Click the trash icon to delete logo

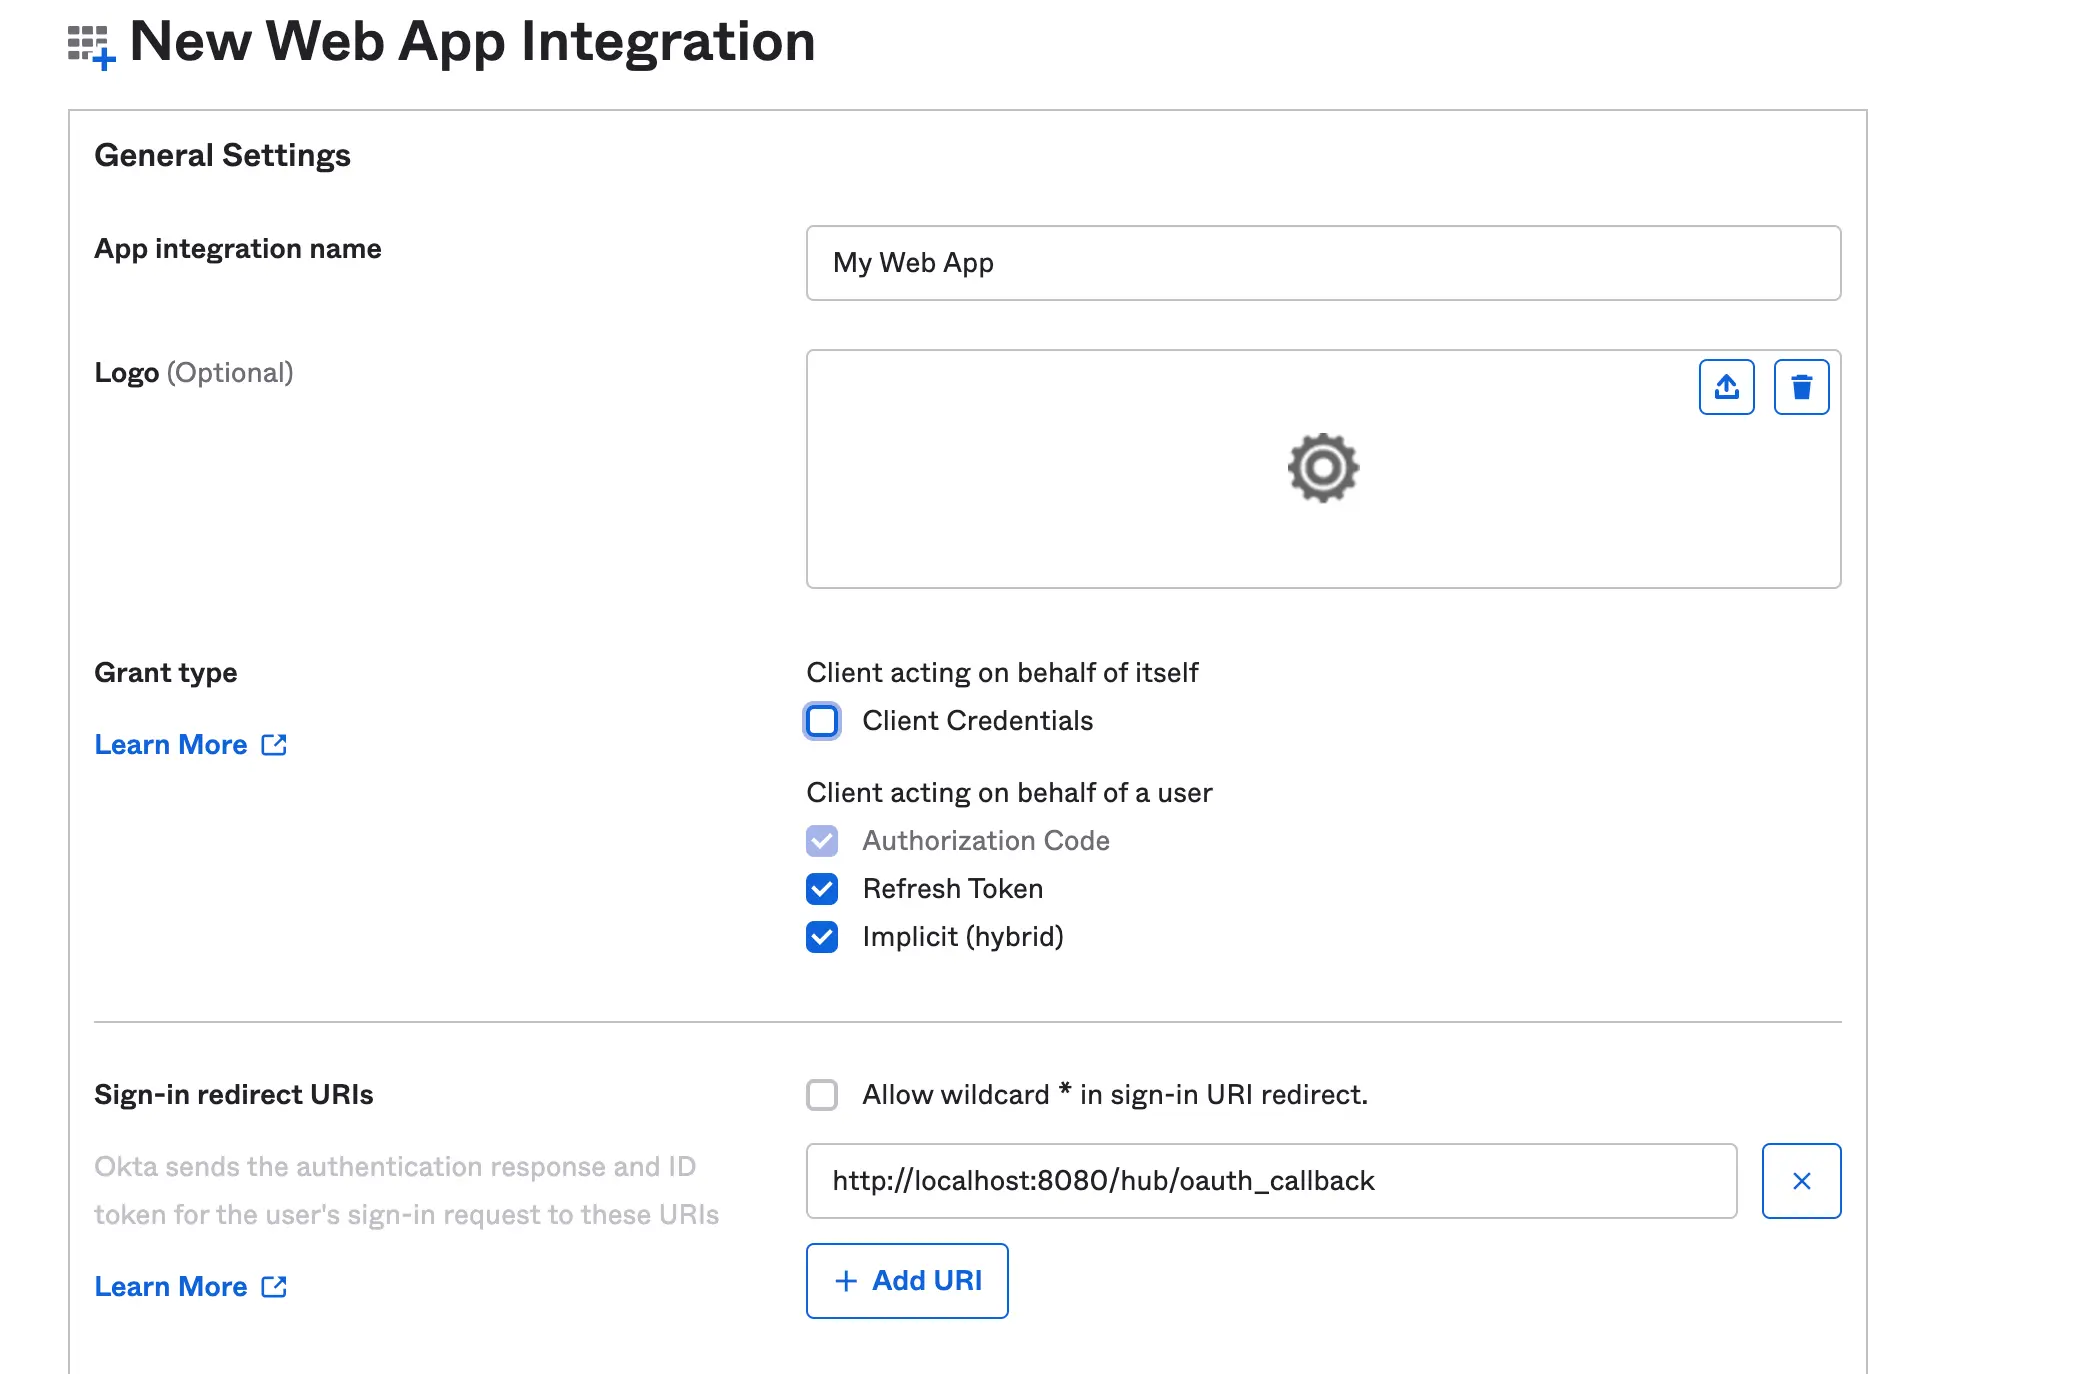point(1801,387)
